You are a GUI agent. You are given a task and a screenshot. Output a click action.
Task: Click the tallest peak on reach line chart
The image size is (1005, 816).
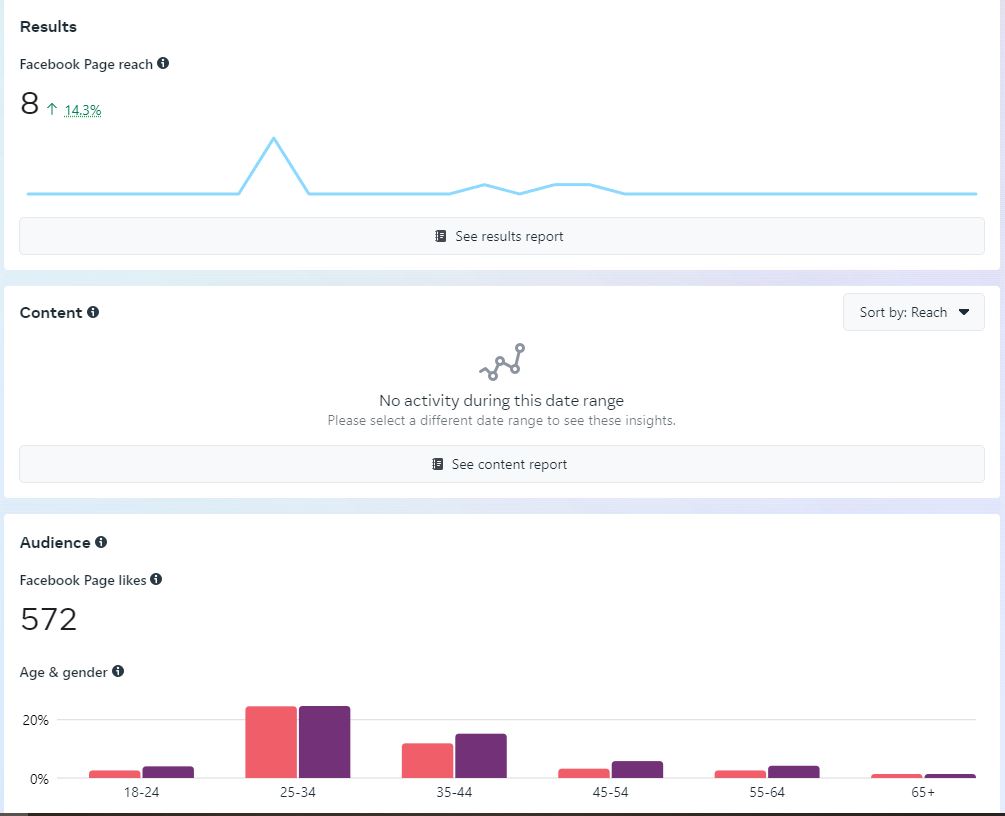pos(273,139)
